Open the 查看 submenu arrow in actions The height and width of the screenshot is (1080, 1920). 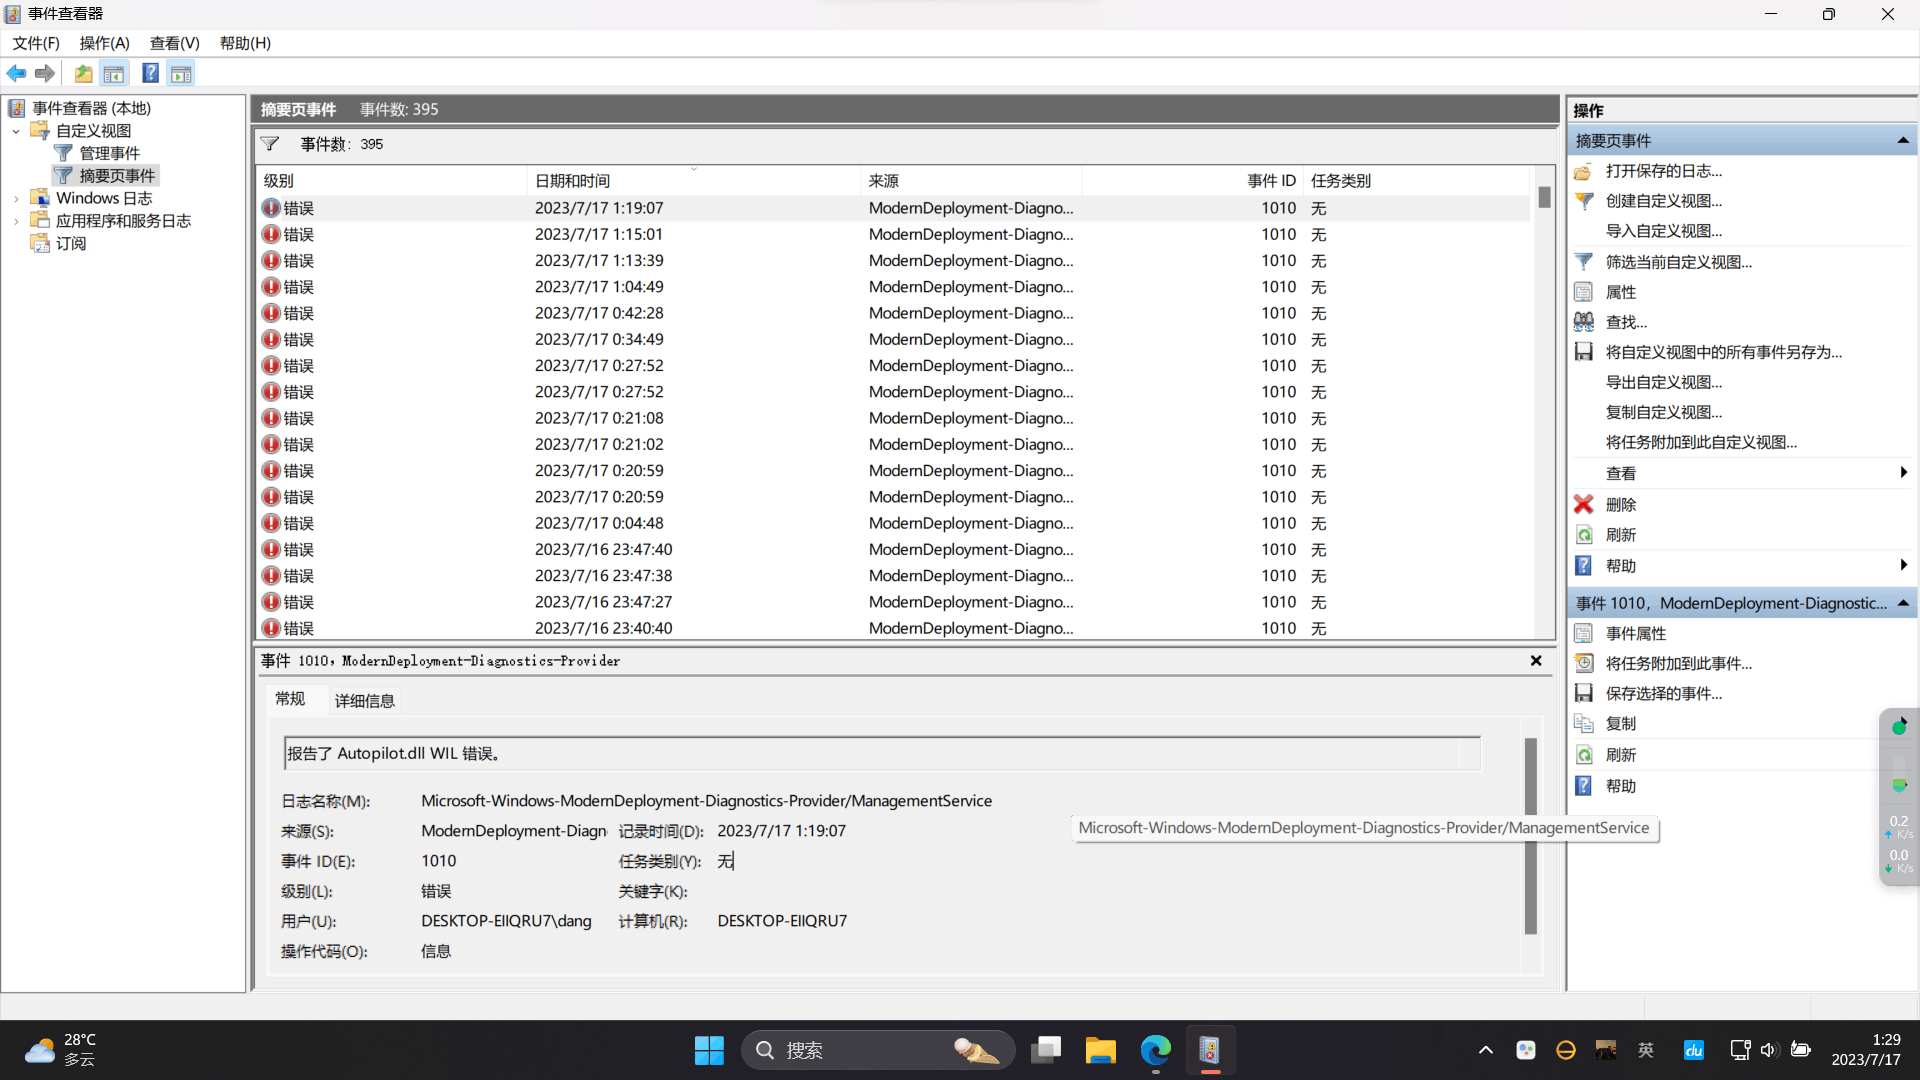click(x=1902, y=473)
